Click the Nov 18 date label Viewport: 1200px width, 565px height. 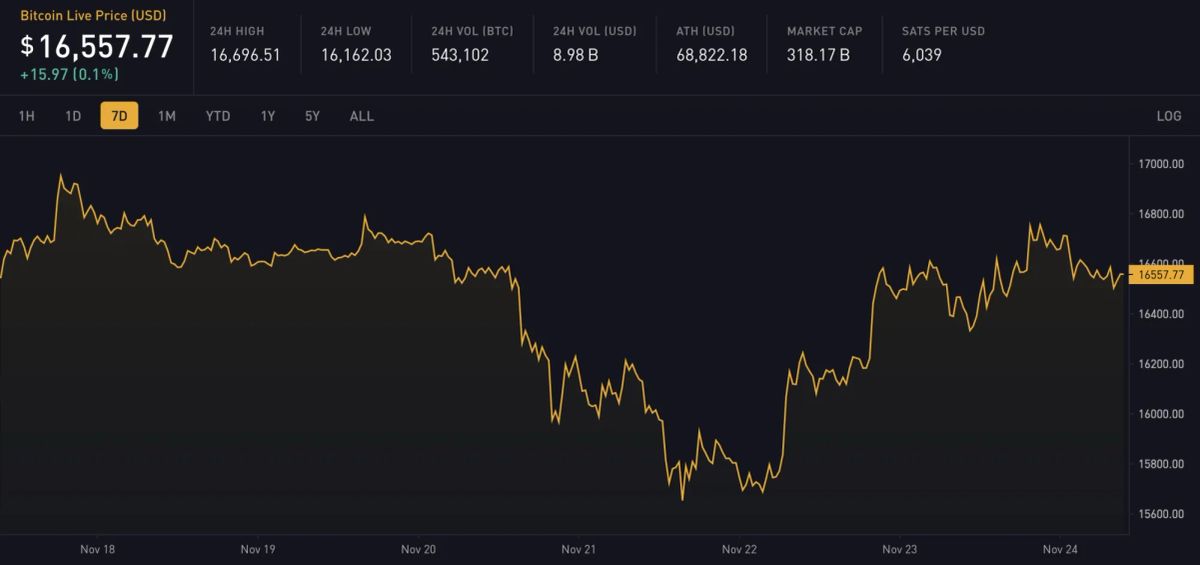pyautogui.click(x=97, y=550)
